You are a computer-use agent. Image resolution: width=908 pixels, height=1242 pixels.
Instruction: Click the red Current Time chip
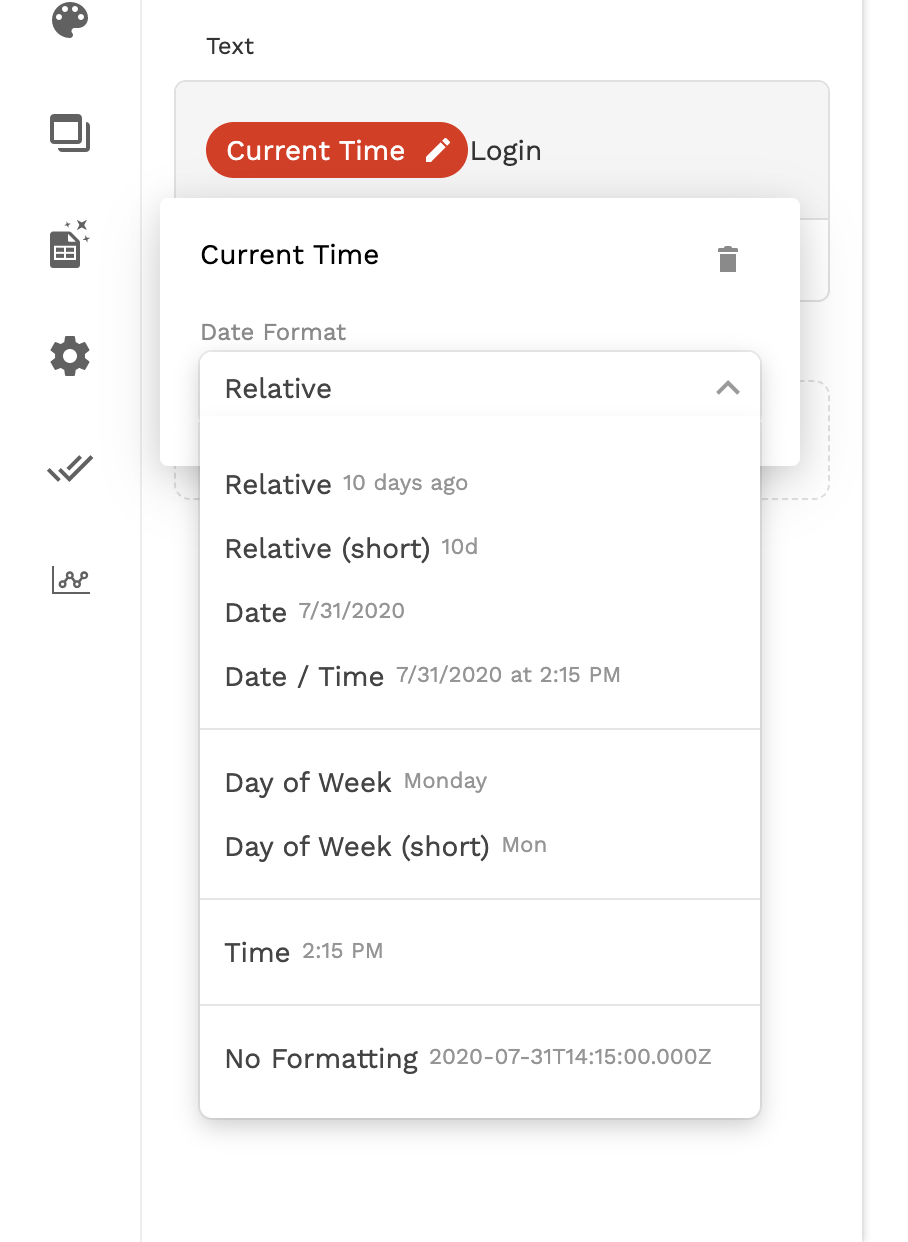coord(314,151)
